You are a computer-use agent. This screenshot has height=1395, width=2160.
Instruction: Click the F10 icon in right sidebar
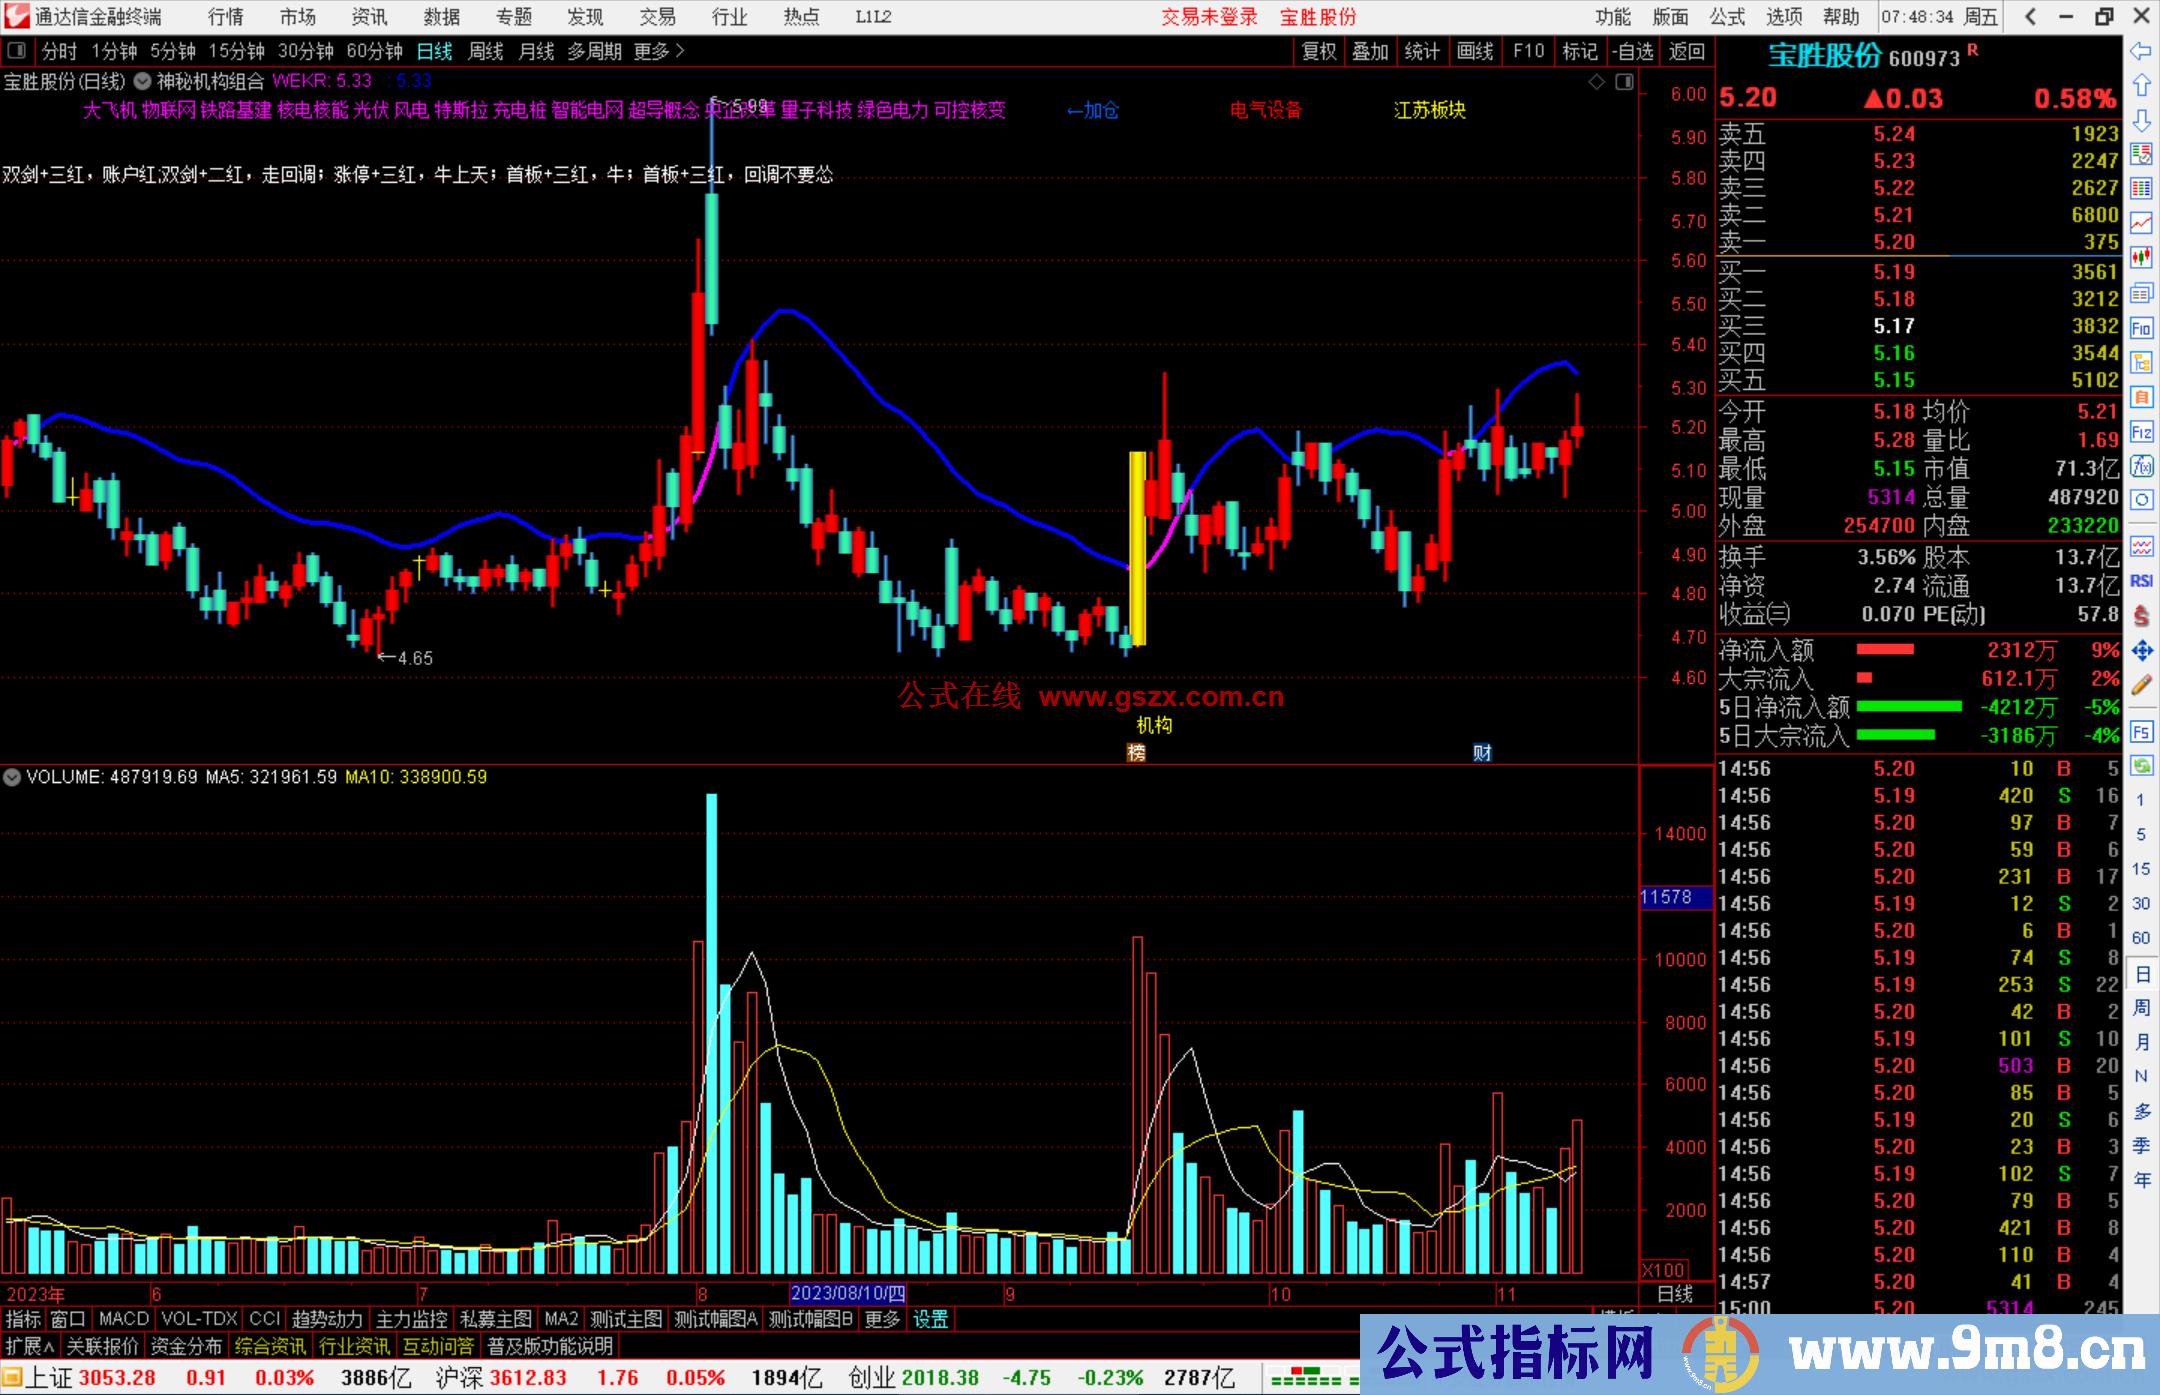pyautogui.click(x=2141, y=328)
